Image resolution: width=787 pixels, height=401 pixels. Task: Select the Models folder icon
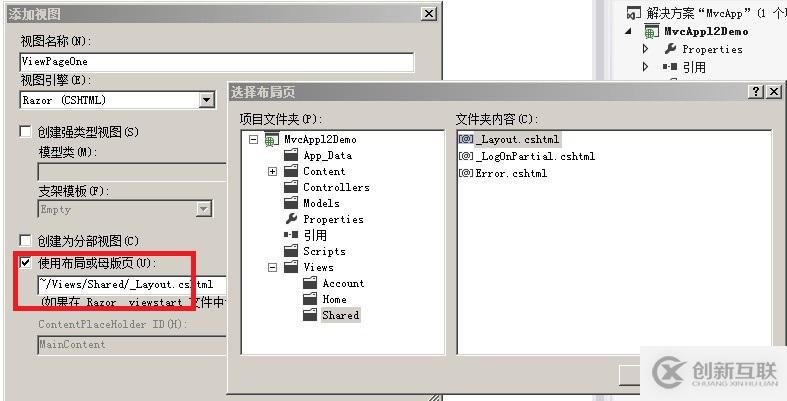[x=291, y=203]
